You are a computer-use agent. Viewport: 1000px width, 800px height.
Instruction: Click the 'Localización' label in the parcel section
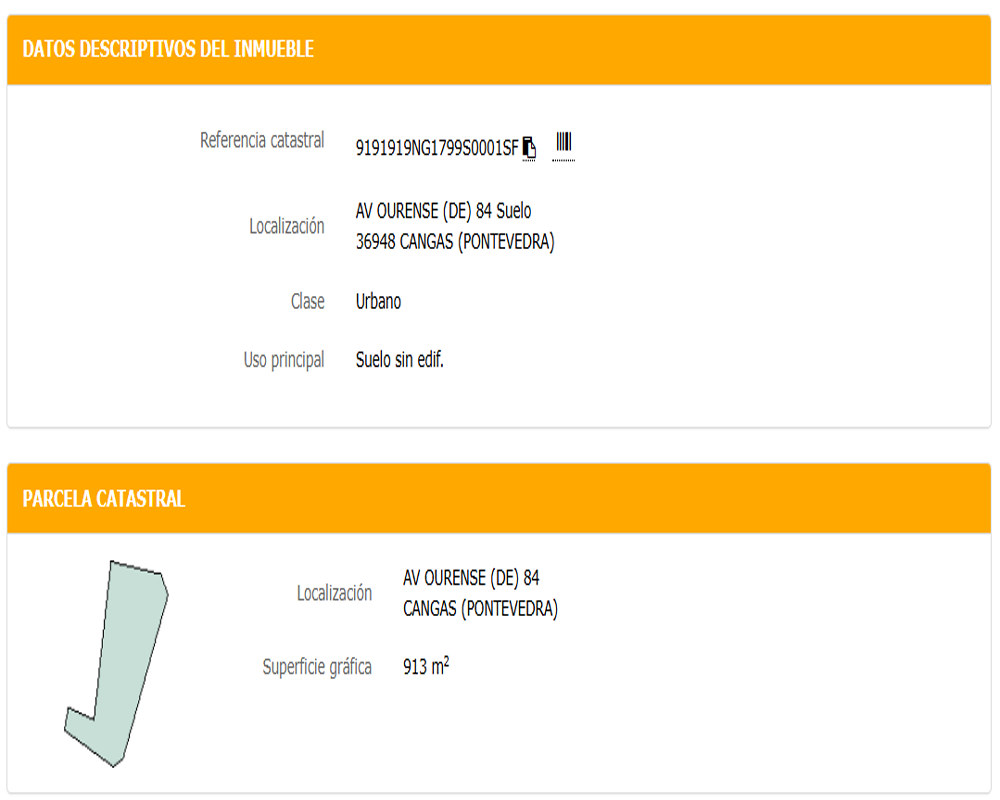coord(334,593)
